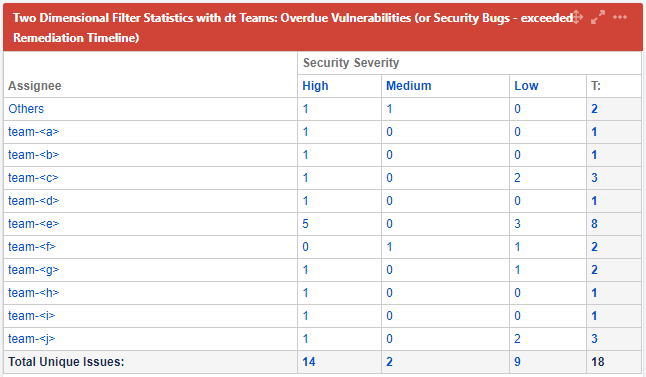Open the team-<a> assignee link

tap(34, 132)
